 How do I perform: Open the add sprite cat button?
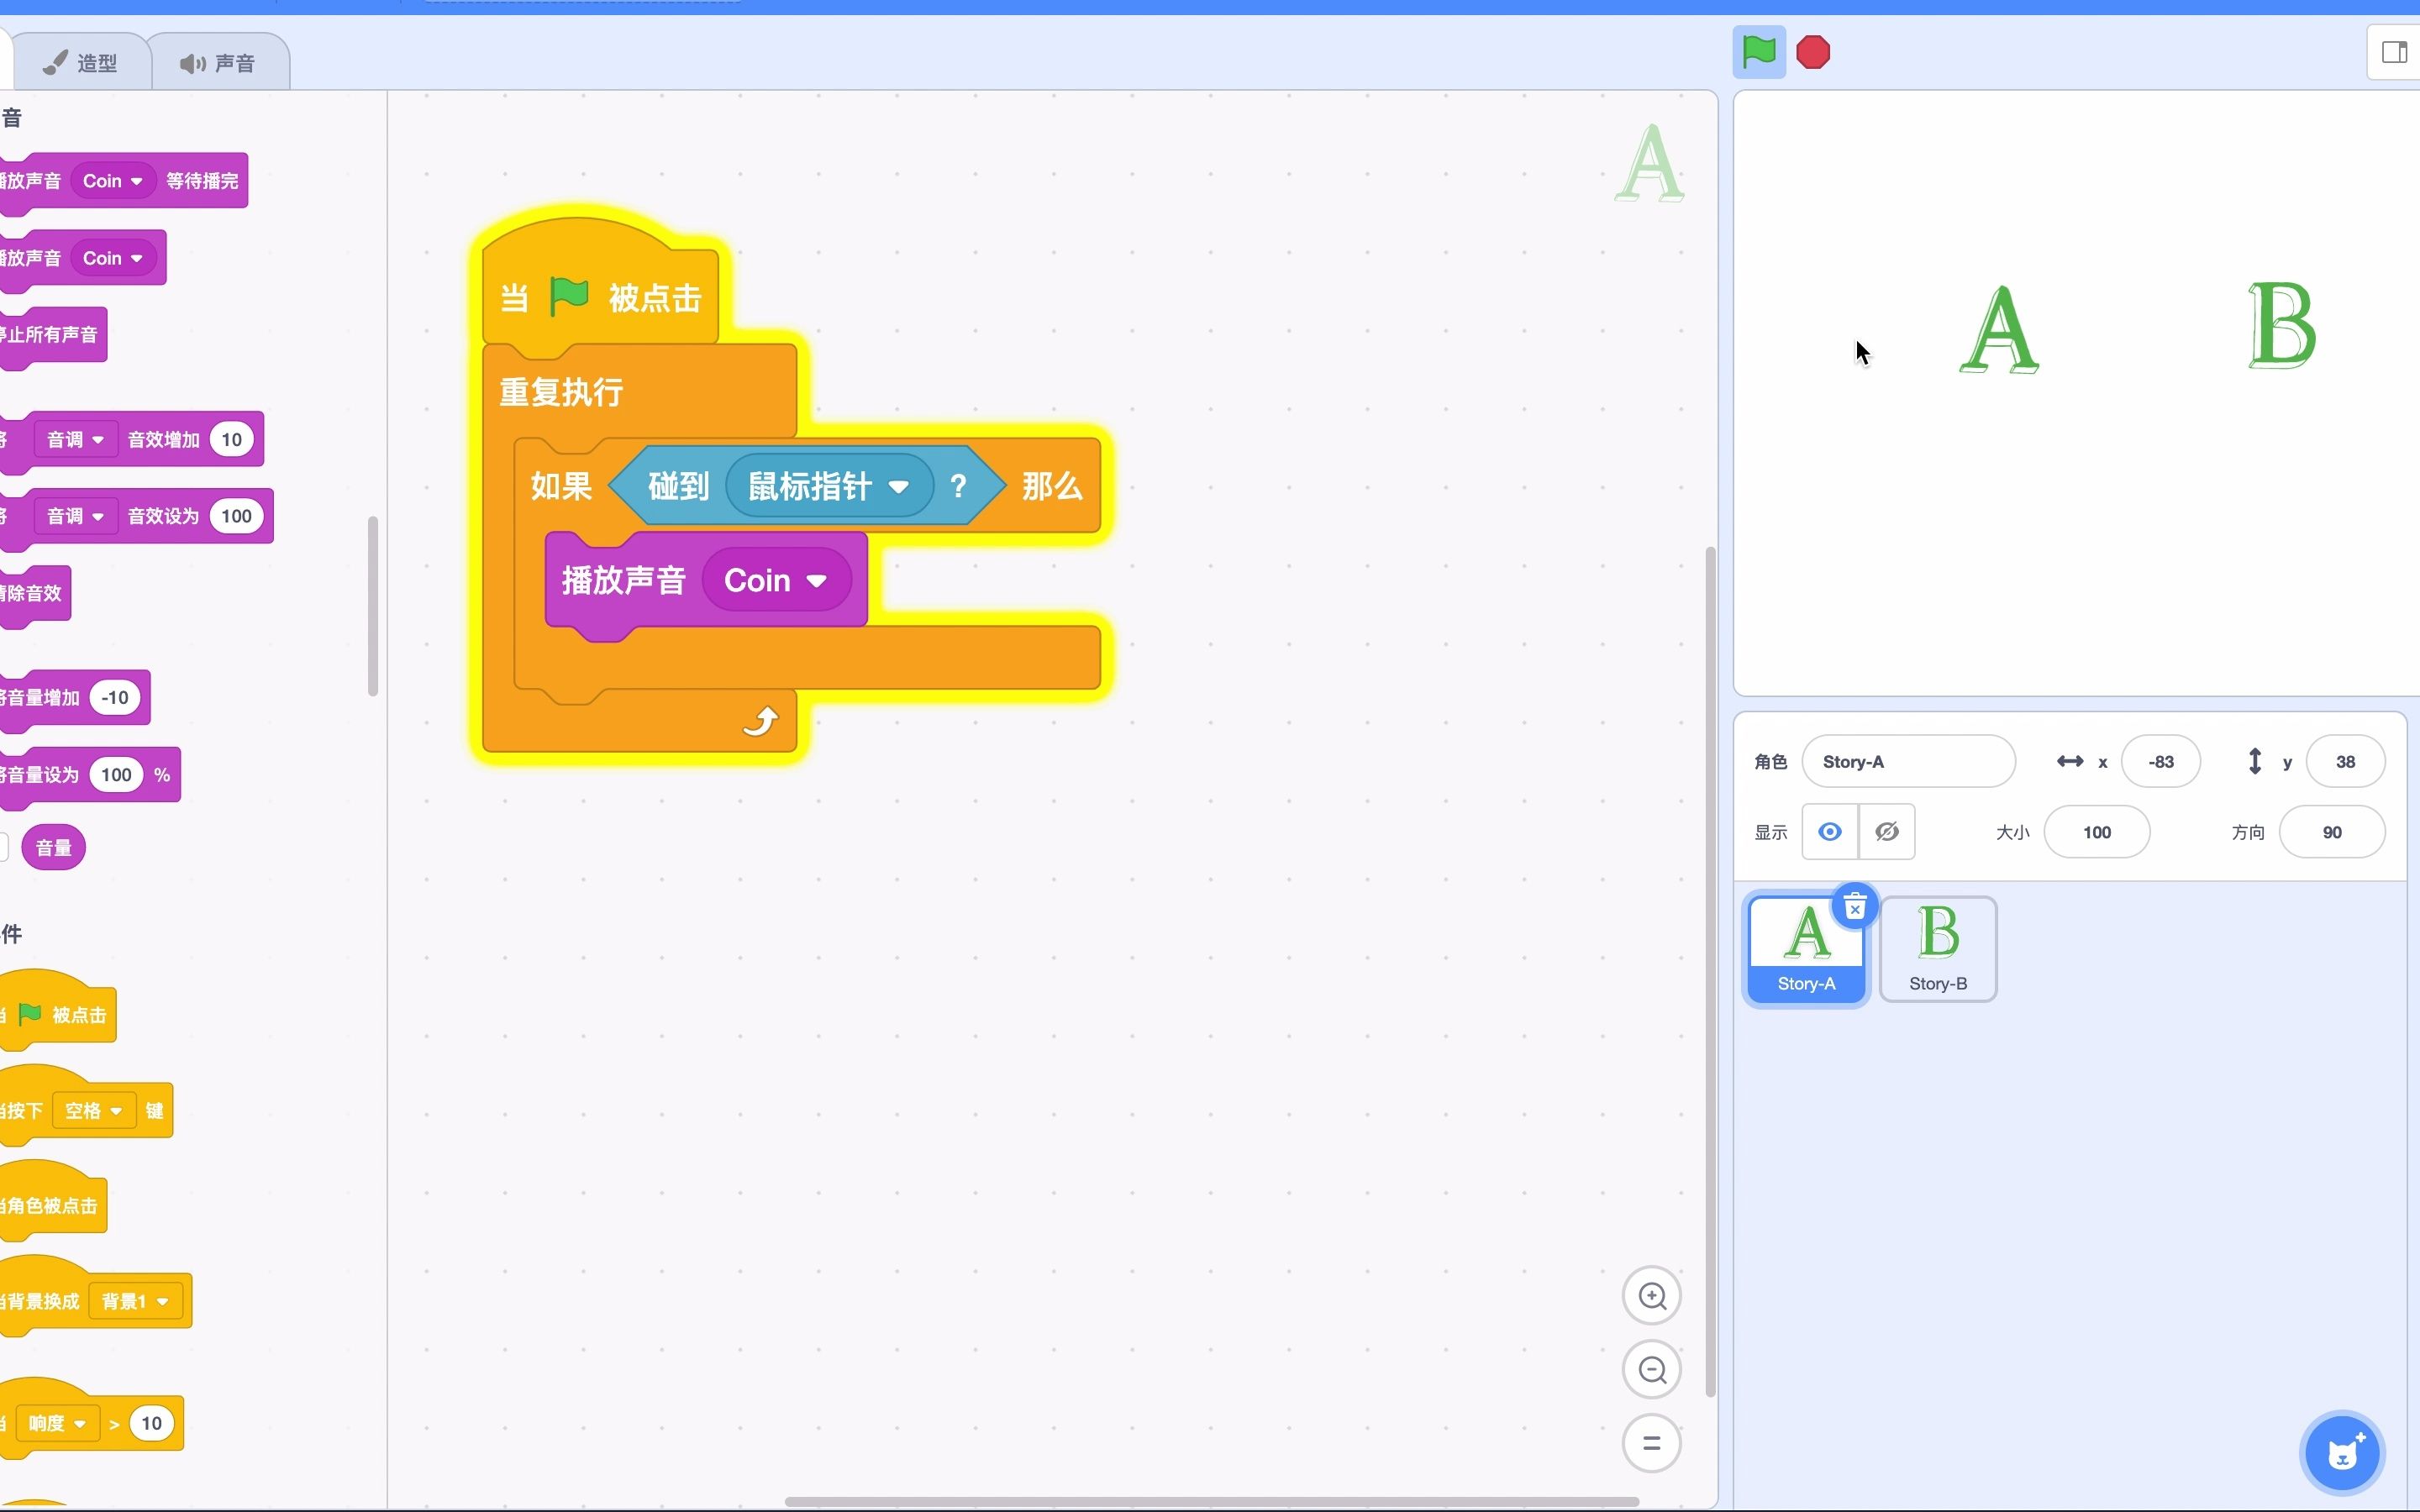coord(2343,1453)
